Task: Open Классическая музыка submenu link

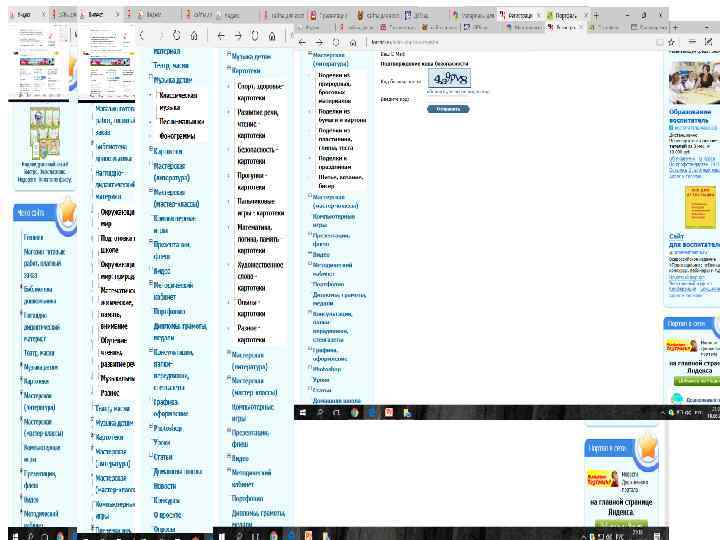Action: tap(178, 101)
